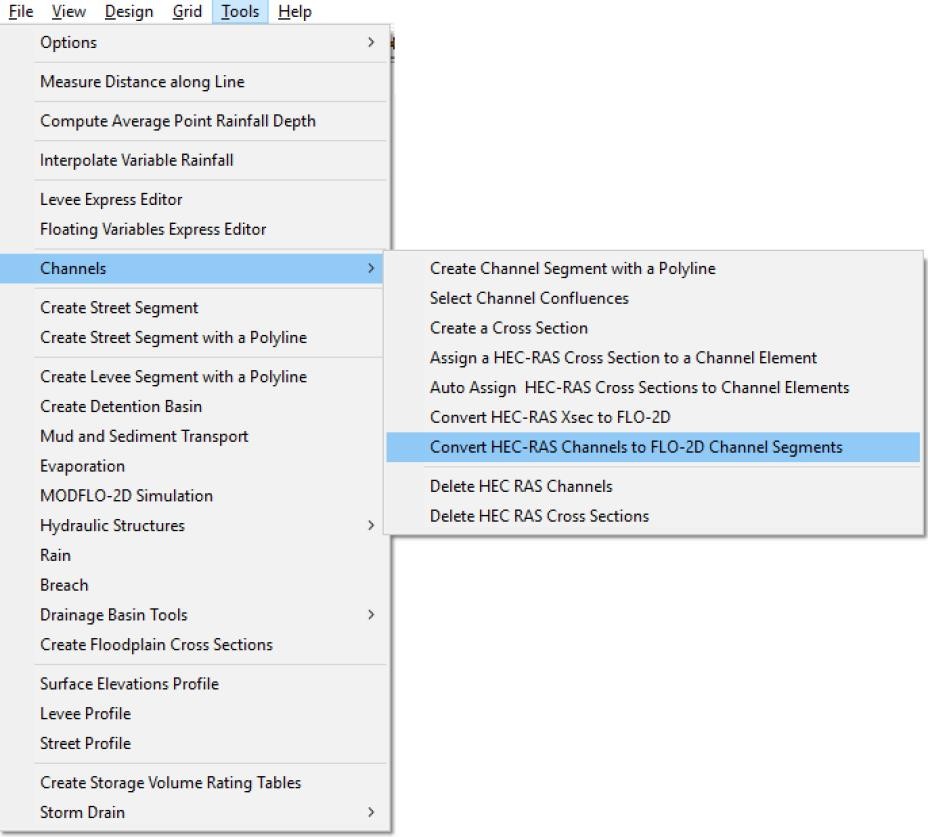The height and width of the screenshot is (837, 928).
Task: Open the Grid menu
Action: pyautogui.click(x=187, y=12)
